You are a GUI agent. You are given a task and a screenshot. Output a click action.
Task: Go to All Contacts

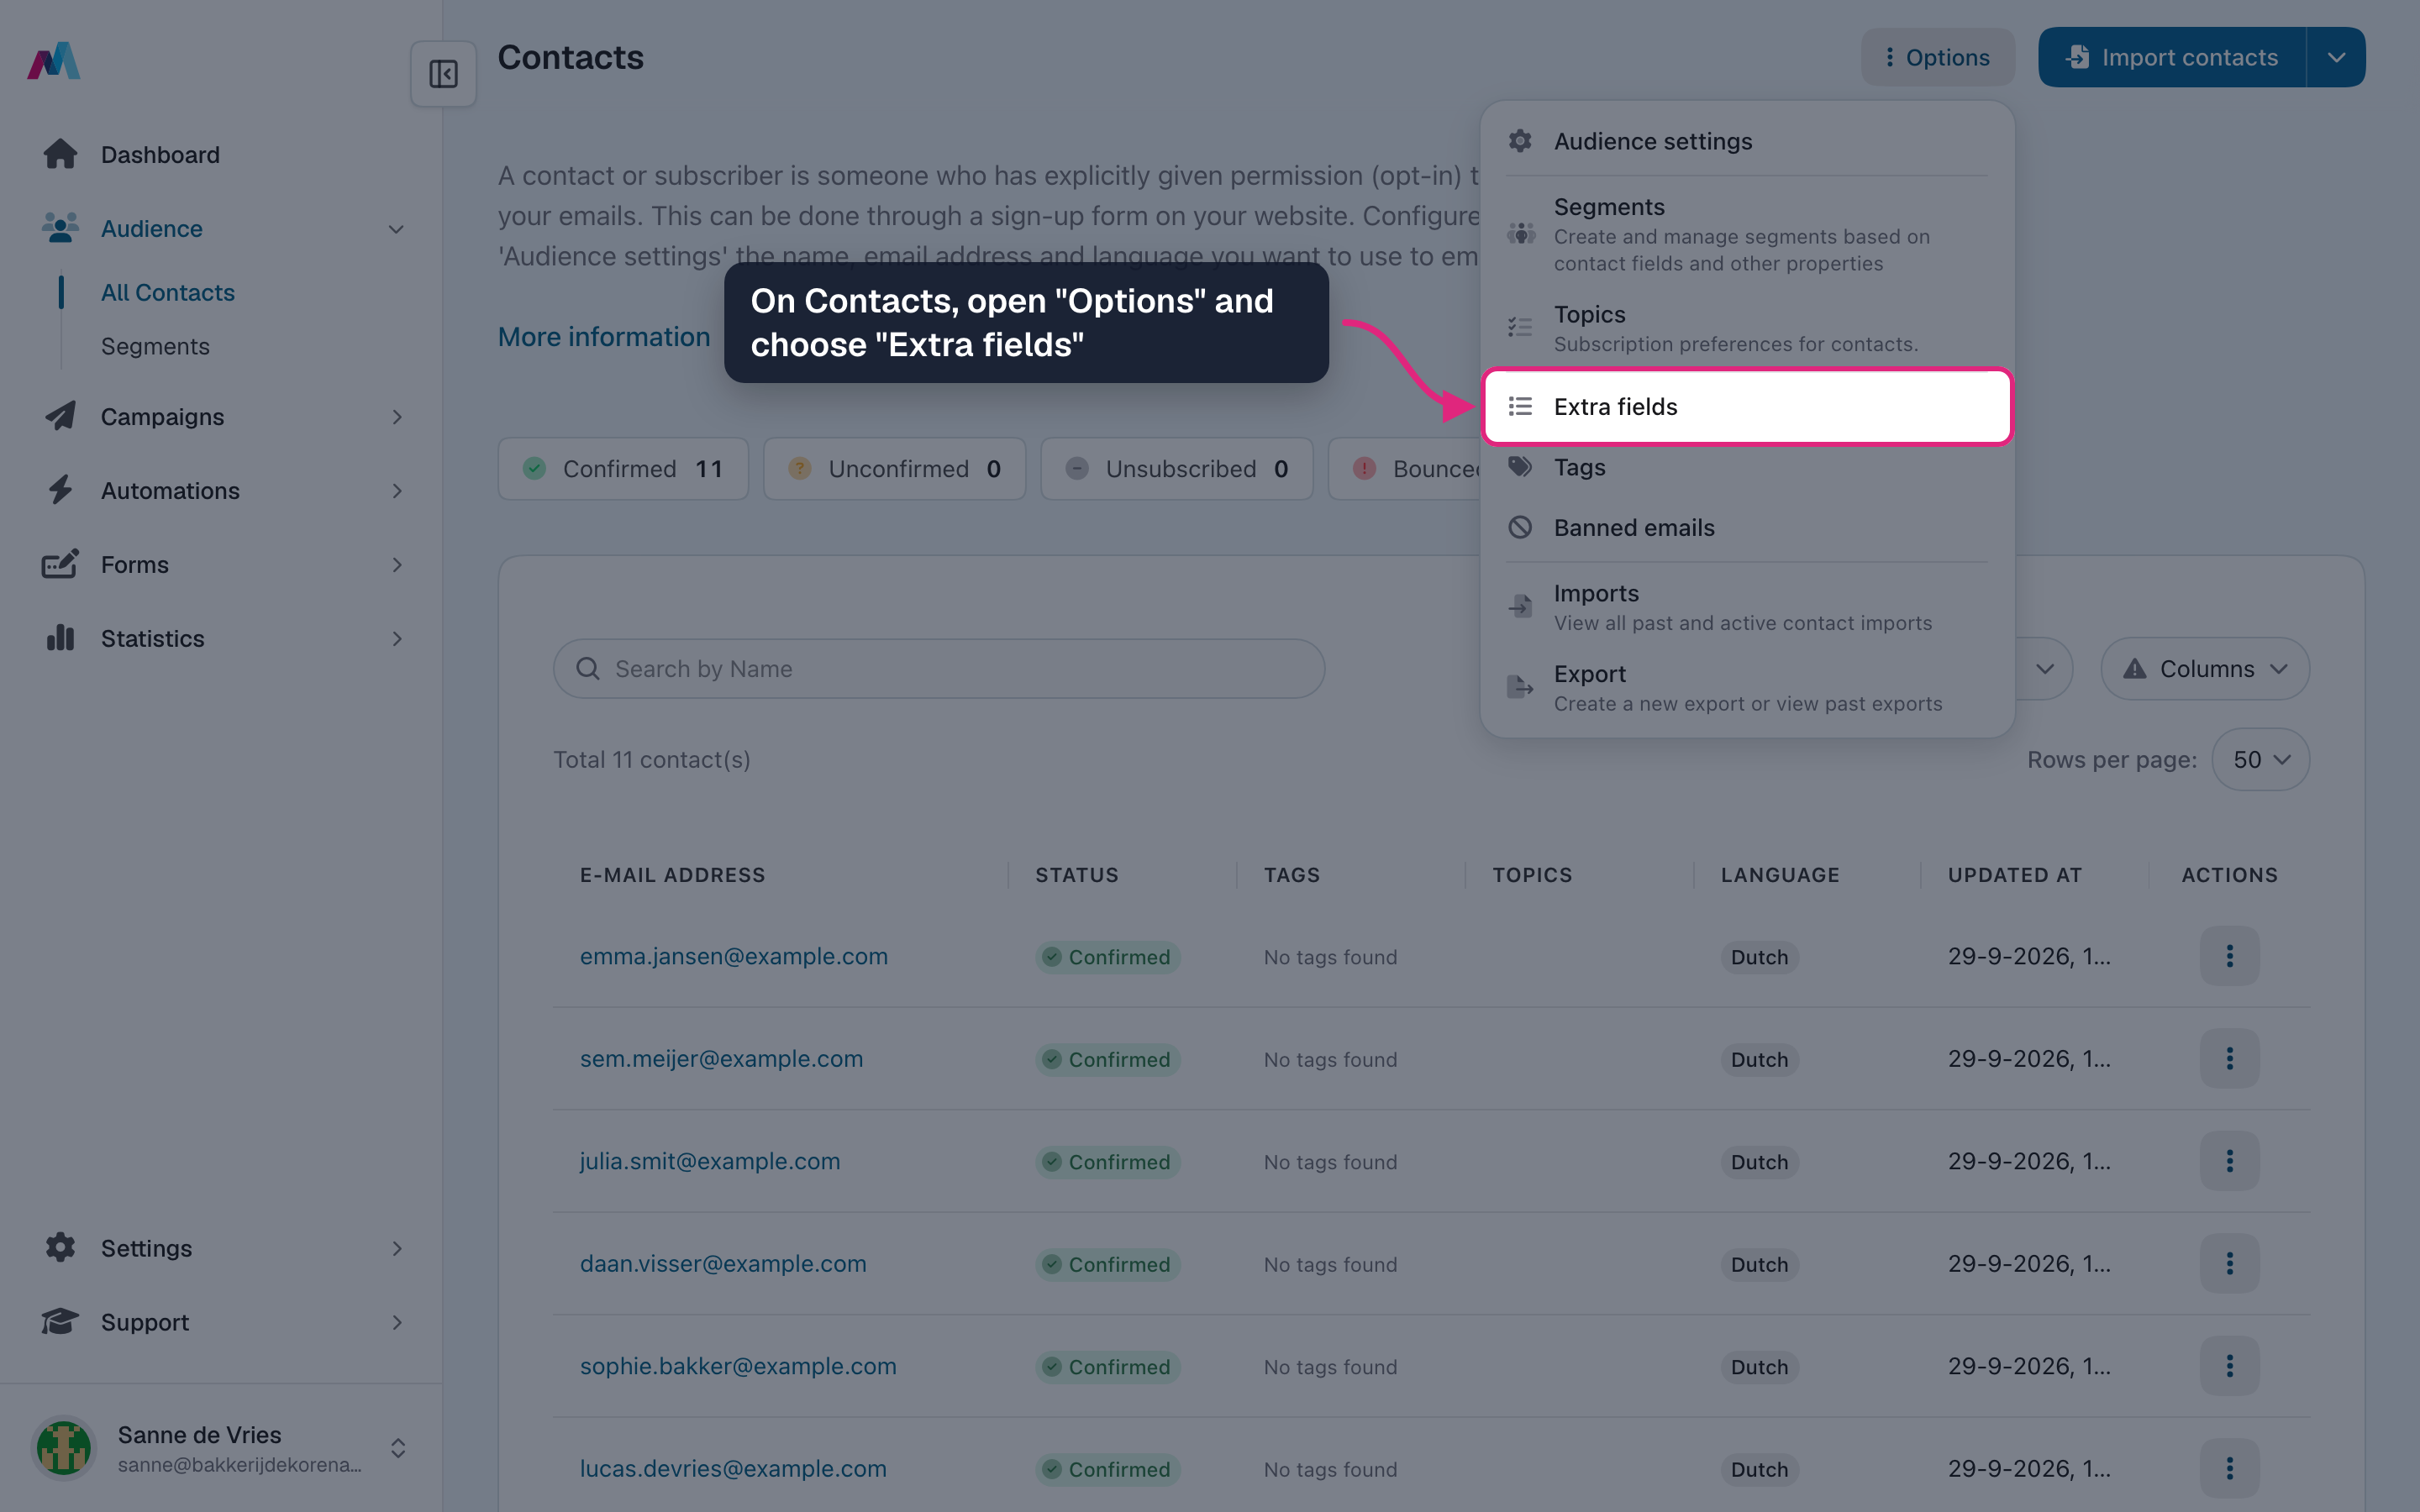[x=168, y=292]
